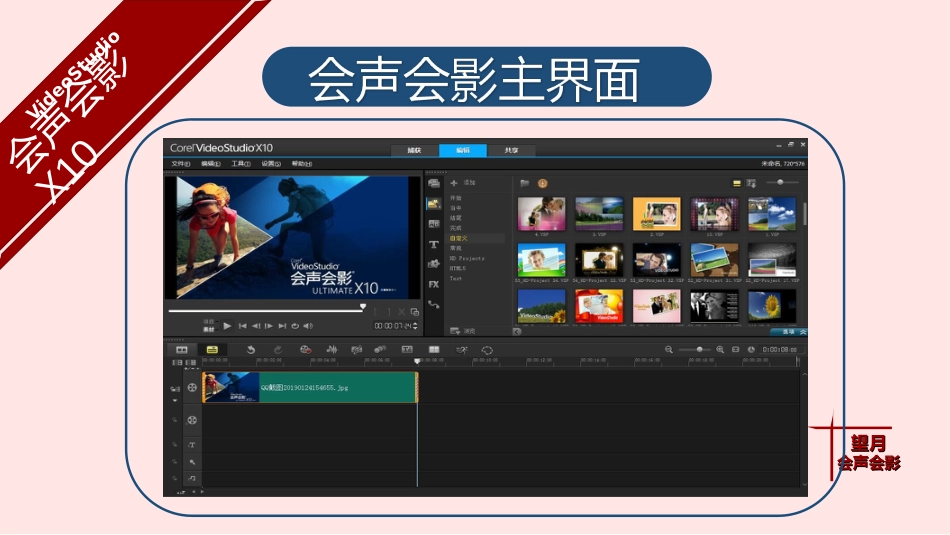Open system volume popup speaker icon

pyautogui.click(x=308, y=326)
